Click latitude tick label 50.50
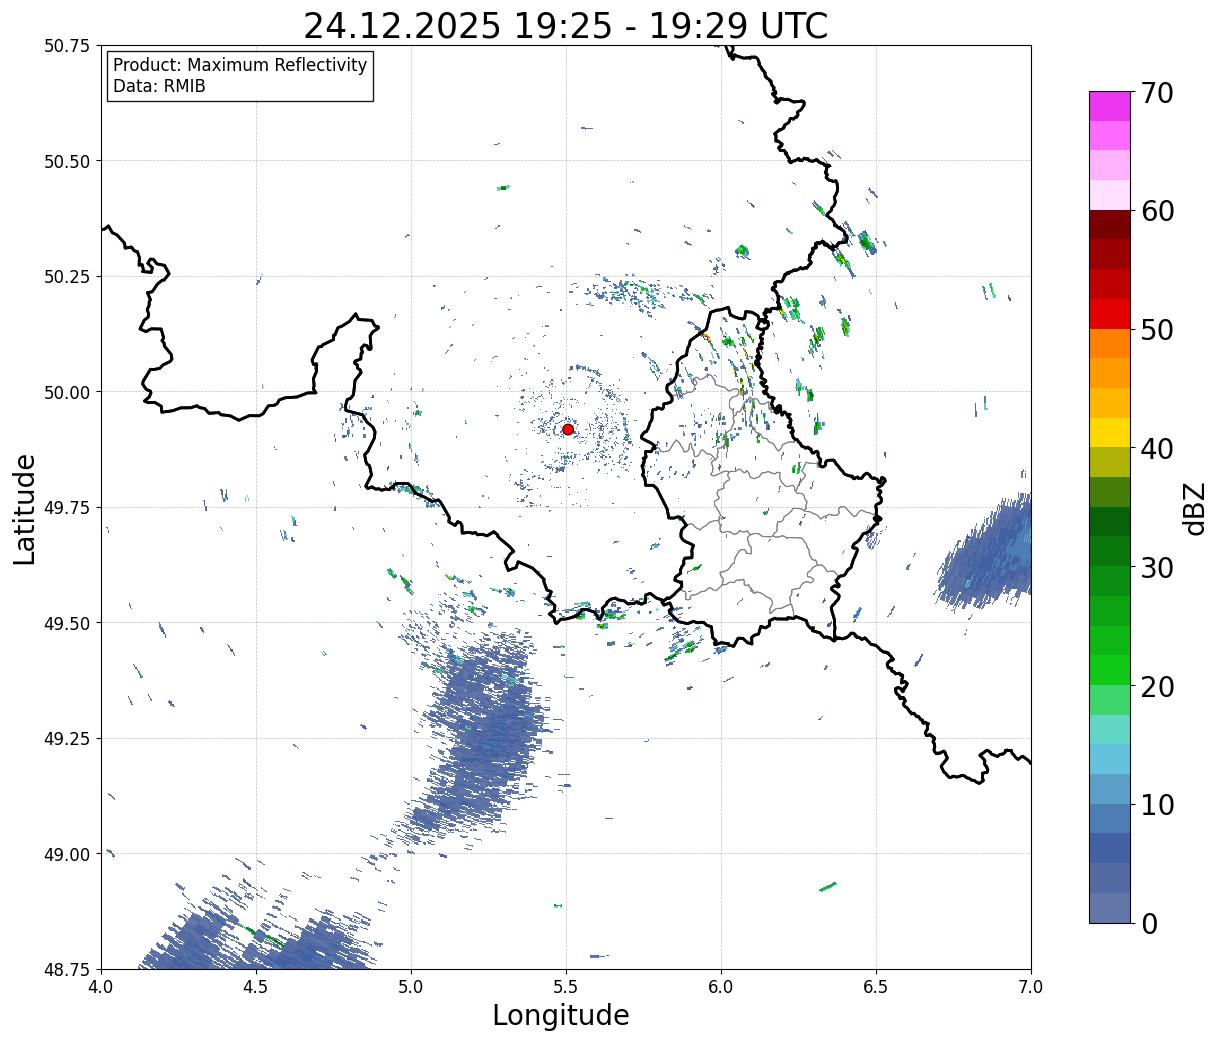Image resolution: width=1219 pixels, height=1040 pixels. click(67, 161)
